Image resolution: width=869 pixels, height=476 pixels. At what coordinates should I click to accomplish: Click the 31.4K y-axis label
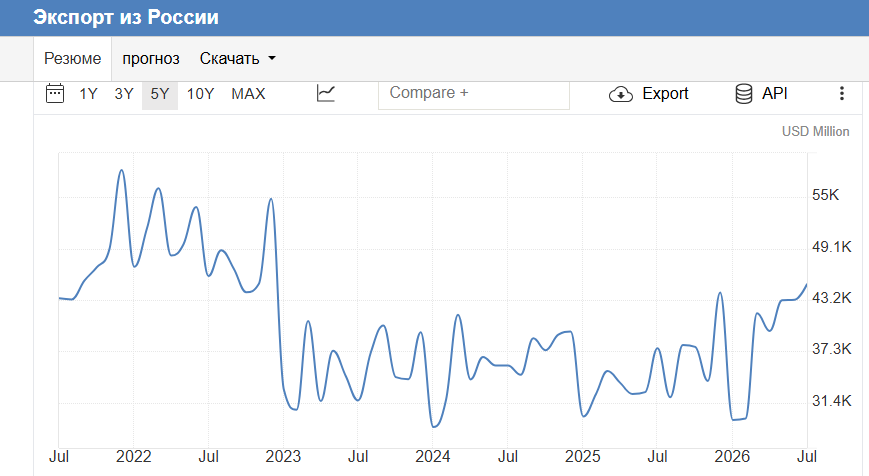click(x=831, y=401)
